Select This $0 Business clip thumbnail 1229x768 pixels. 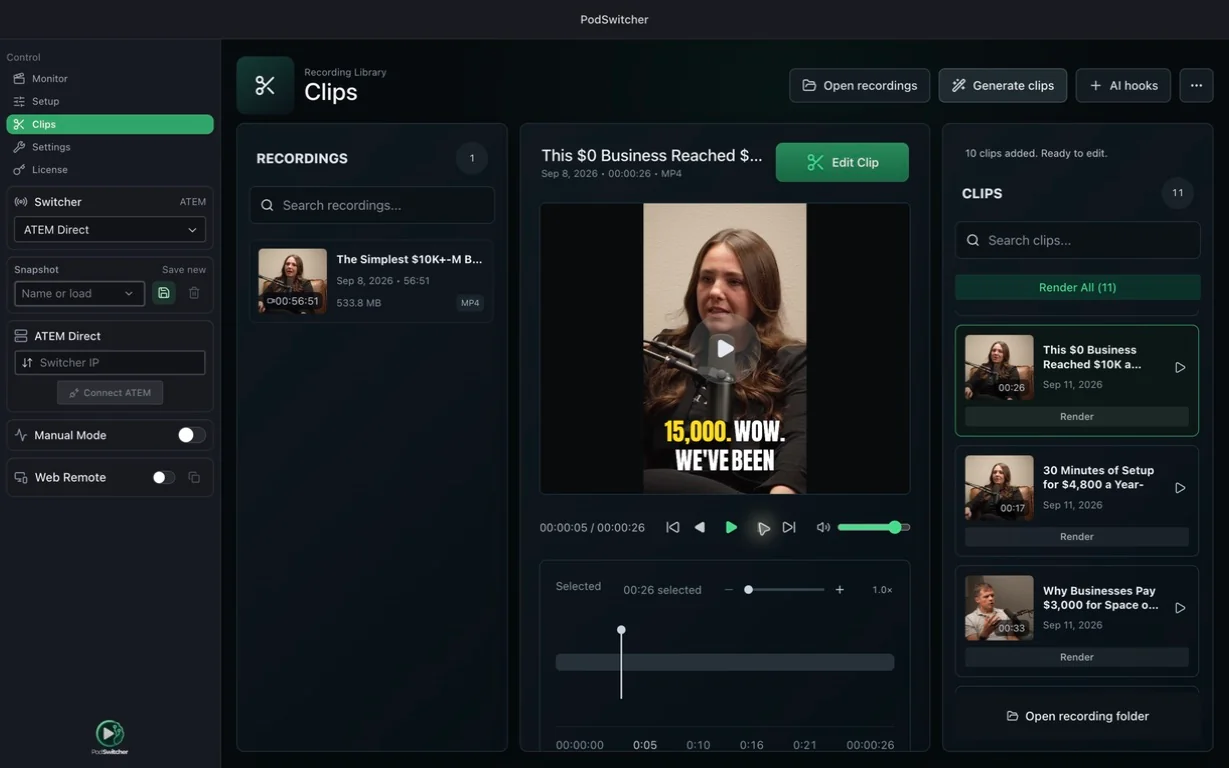click(999, 367)
